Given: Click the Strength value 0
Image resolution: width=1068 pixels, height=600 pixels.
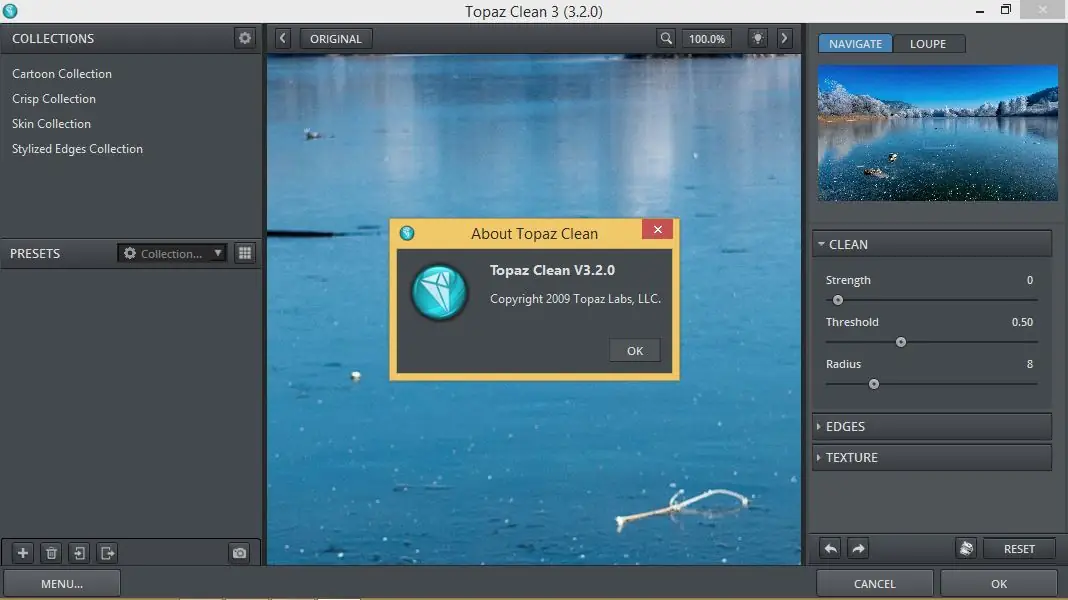Looking at the screenshot, I should point(1030,280).
